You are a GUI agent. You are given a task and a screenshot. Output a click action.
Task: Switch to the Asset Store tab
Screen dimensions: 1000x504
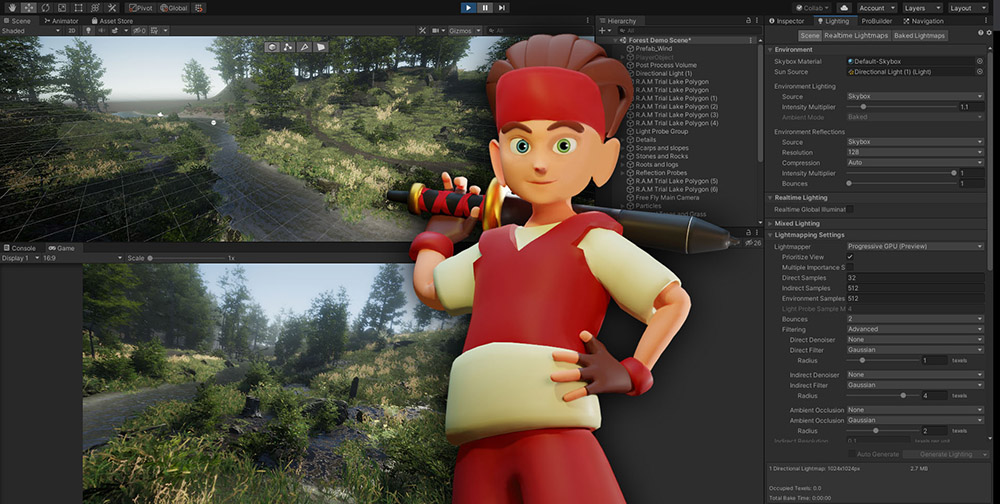112,21
